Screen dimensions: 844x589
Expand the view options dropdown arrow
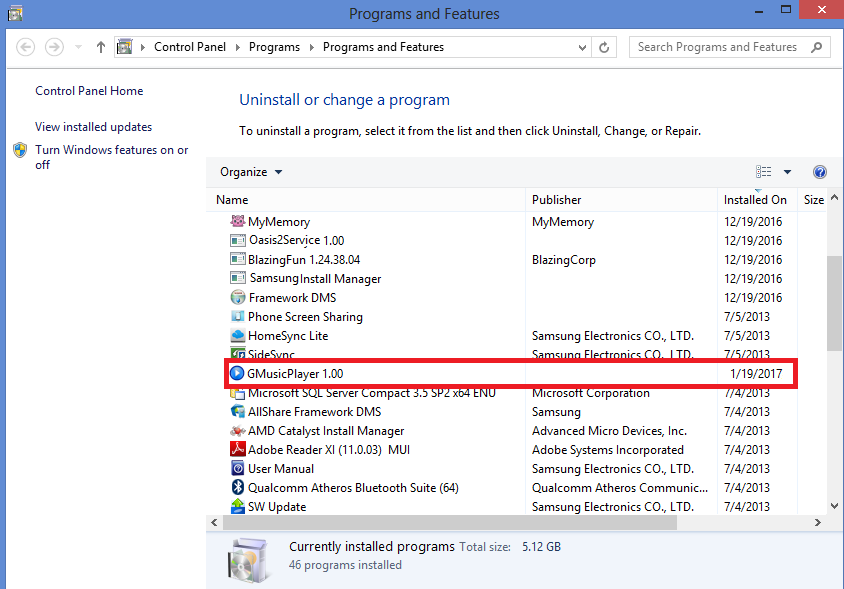(787, 172)
